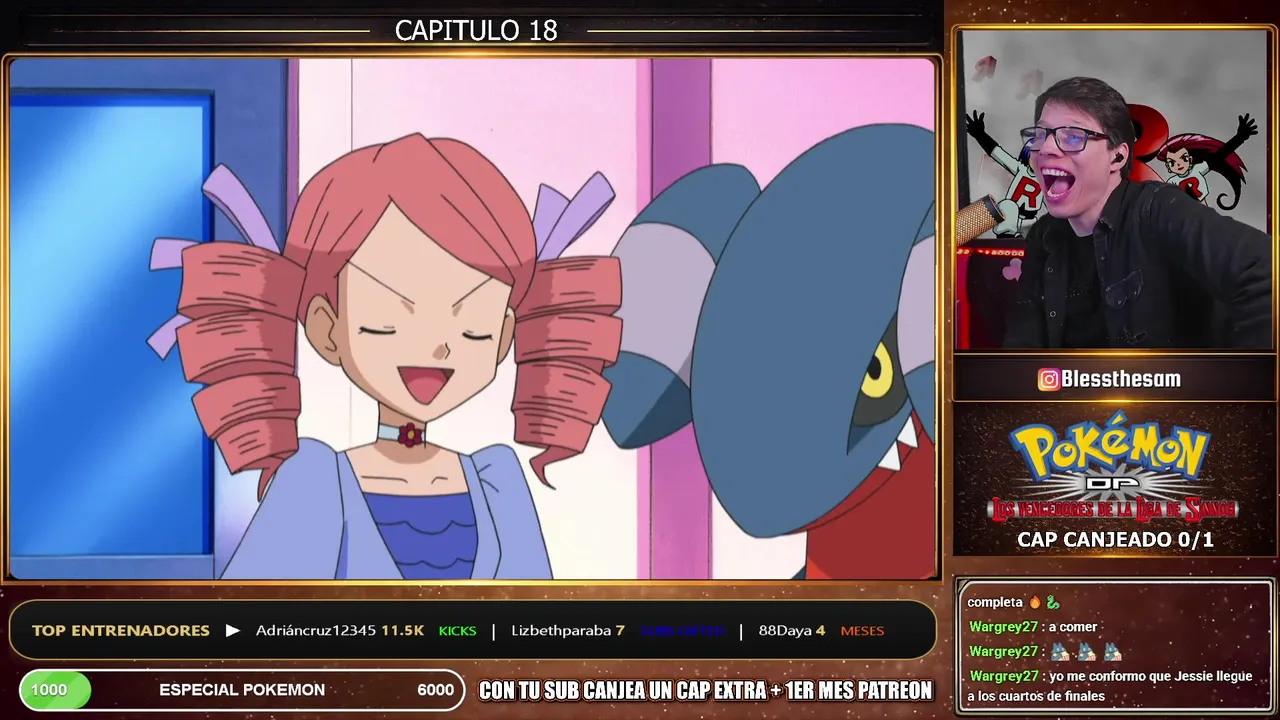Viewport: 1280px width, 720px height.
Task: Click the play arrow beside TOP ENTRENADORES
Action: [233, 631]
